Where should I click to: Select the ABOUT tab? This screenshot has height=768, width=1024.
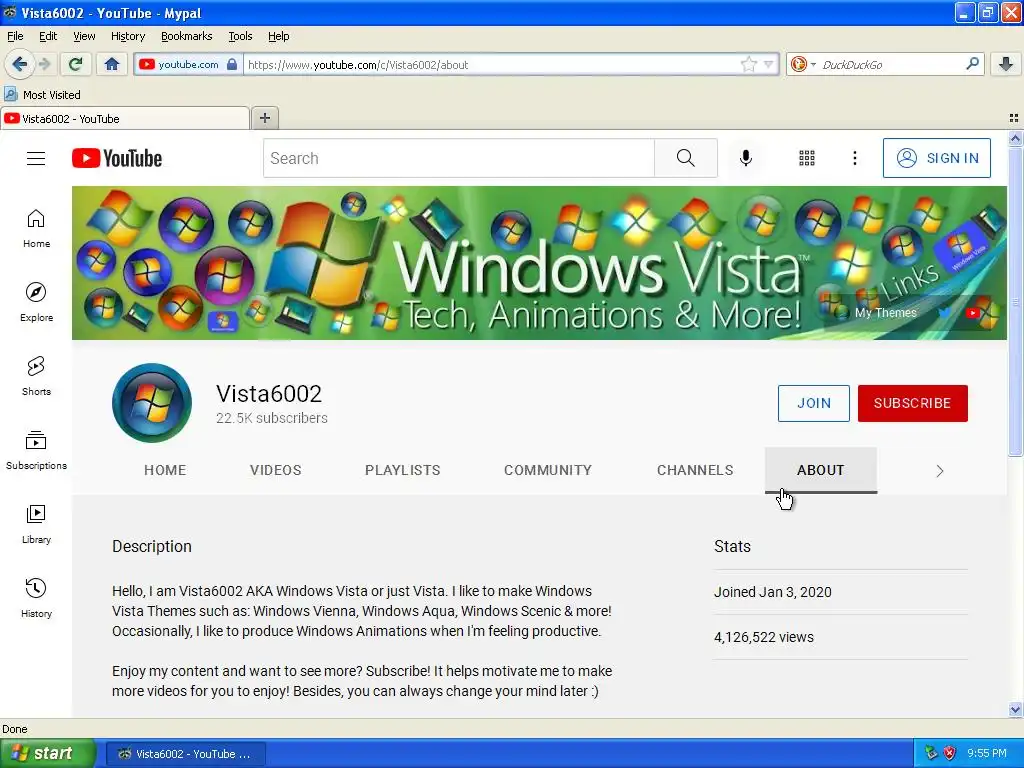(x=821, y=470)
